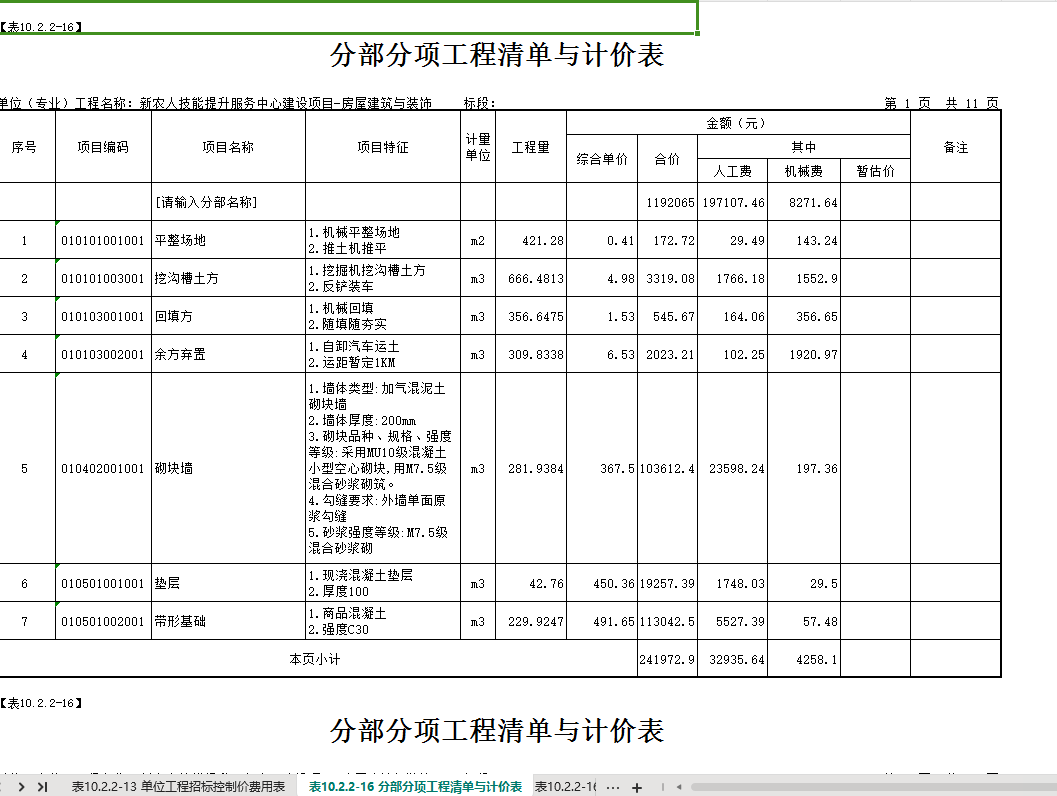Screen dimensions: 1057x796
Task: Select the subtotal value 241972.9
Action: click(667, 659)
